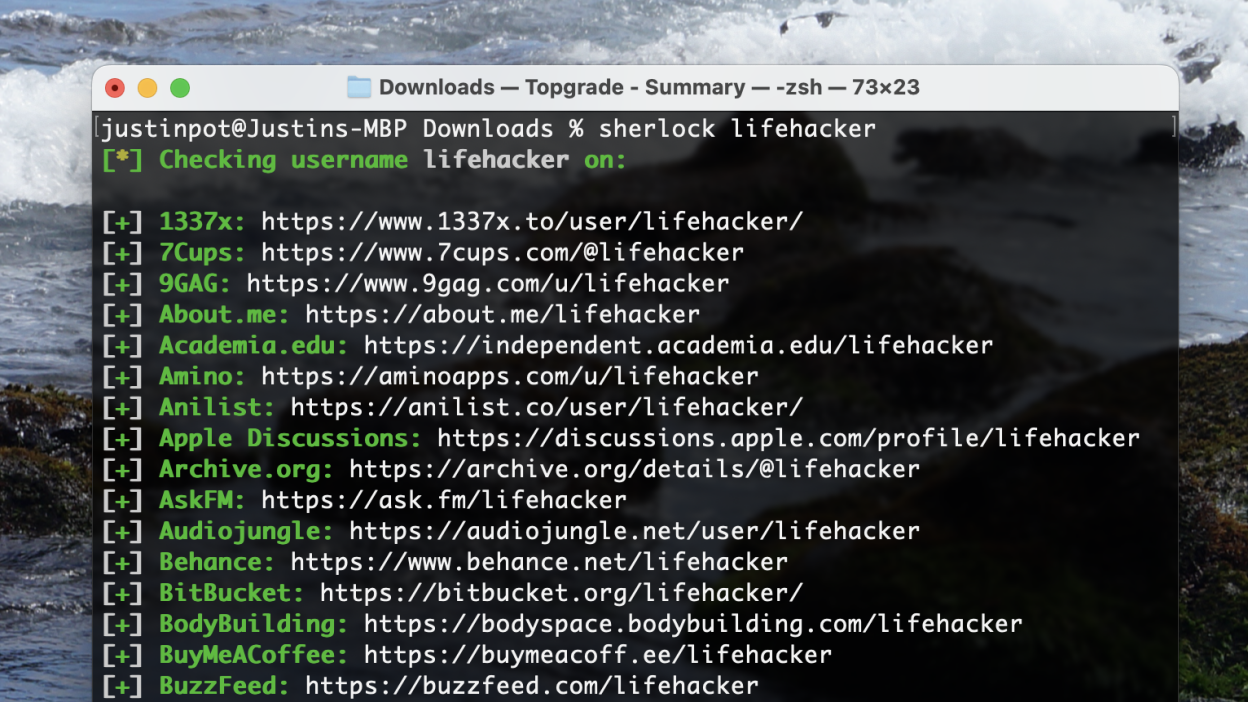Open the ask.fm/lifehacker link
The width and height of the screenshot is (1248, 702).
pos(443,500)
